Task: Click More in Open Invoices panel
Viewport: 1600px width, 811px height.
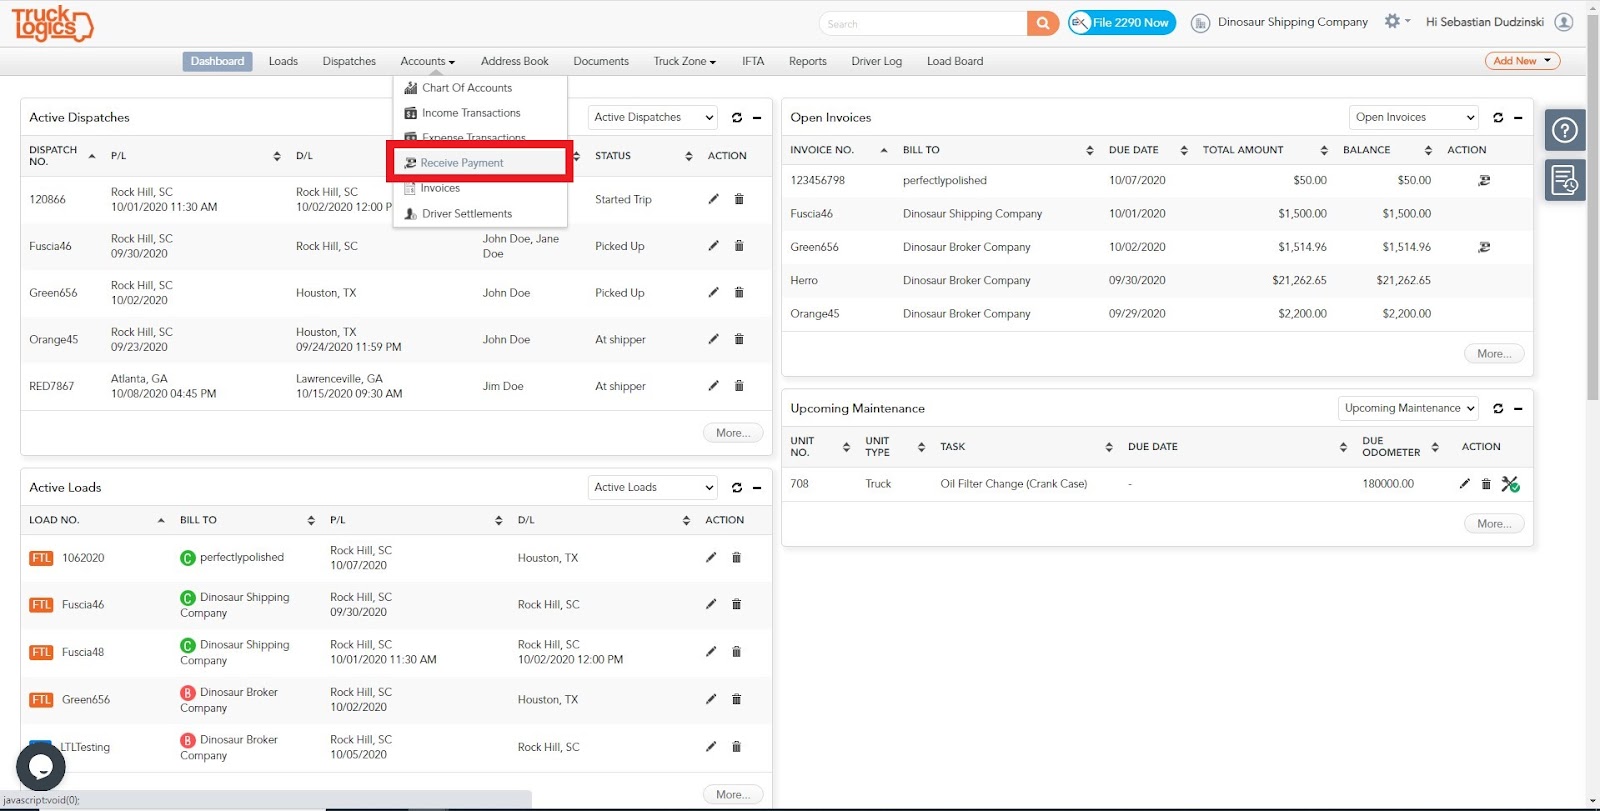Action: click(x=1494, y=354)
